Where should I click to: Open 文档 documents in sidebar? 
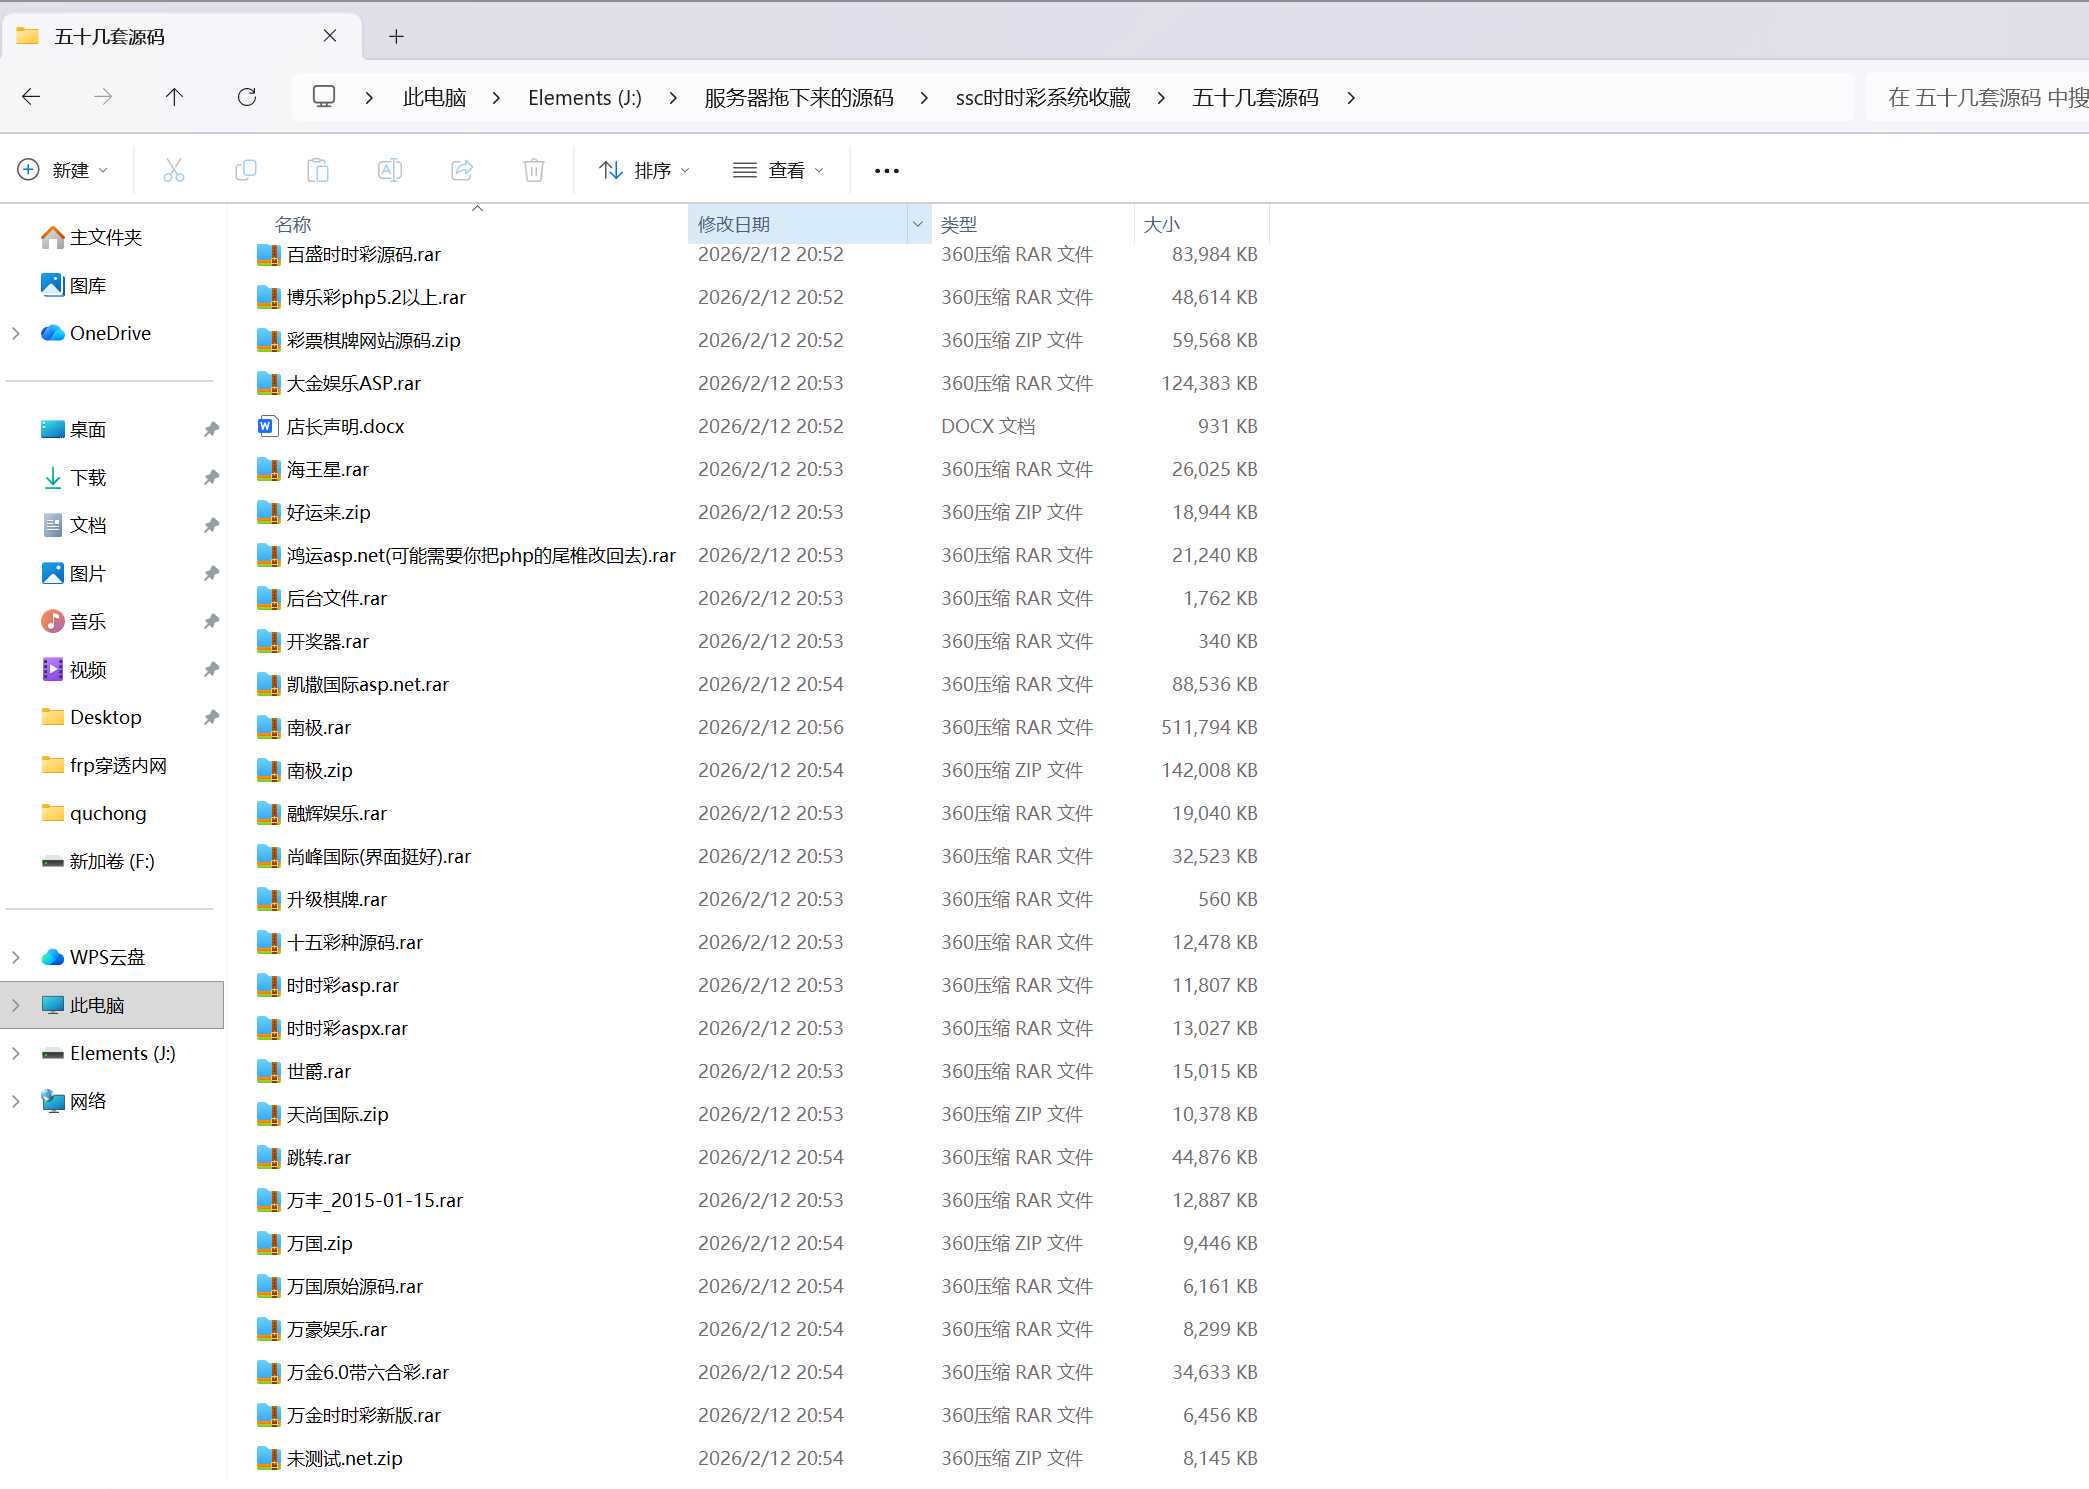point(74,525)
